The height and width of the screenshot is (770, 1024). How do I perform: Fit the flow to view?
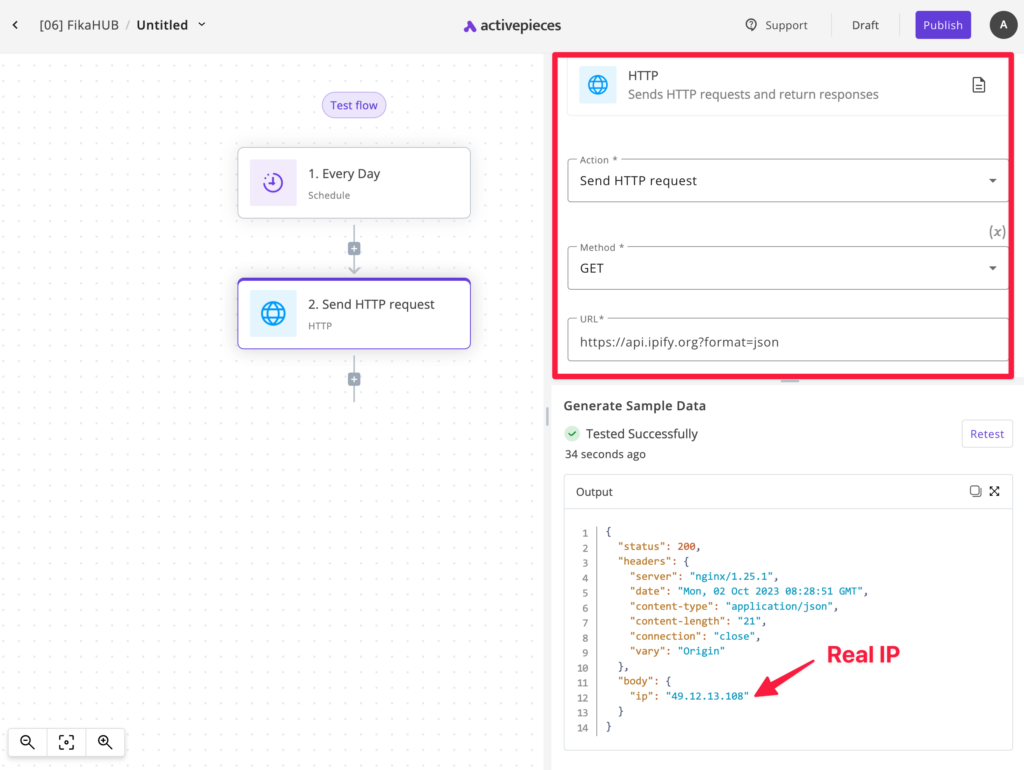pyautogui.click(x=66, y=742)
